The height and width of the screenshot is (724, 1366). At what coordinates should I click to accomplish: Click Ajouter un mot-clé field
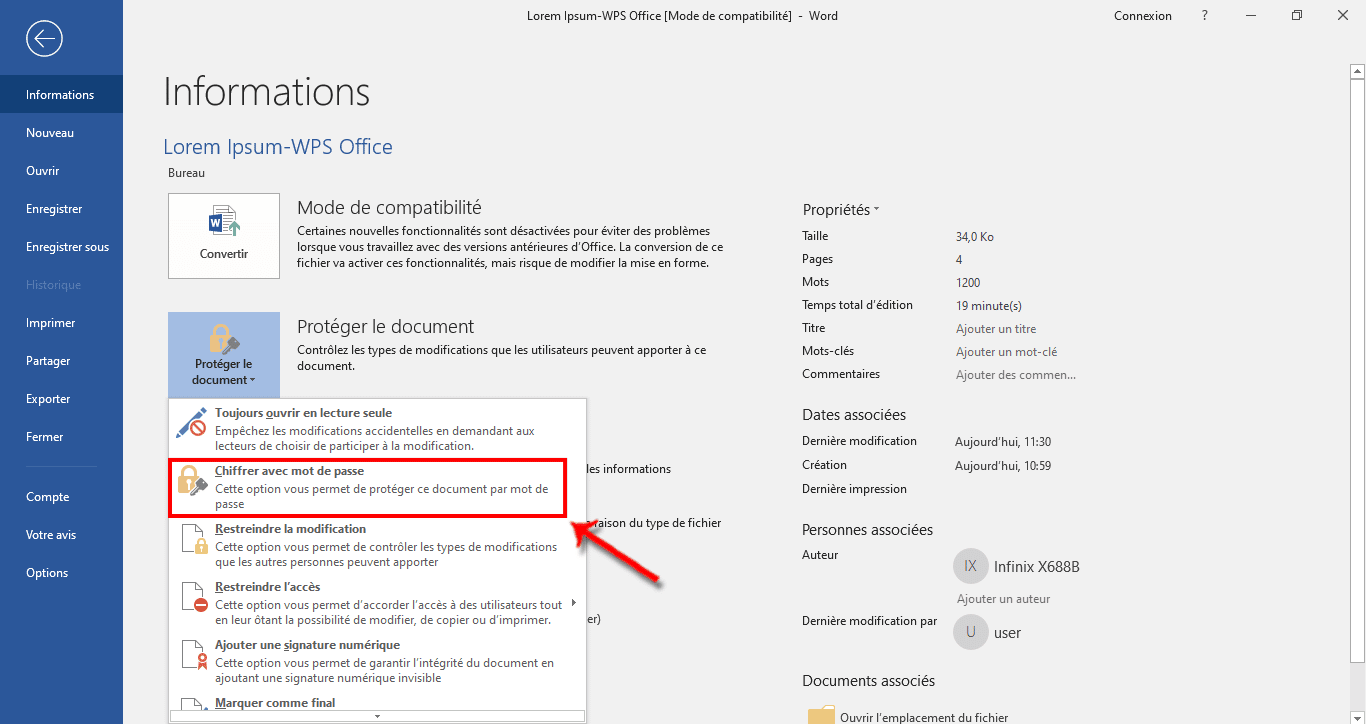click(1006, 352)
